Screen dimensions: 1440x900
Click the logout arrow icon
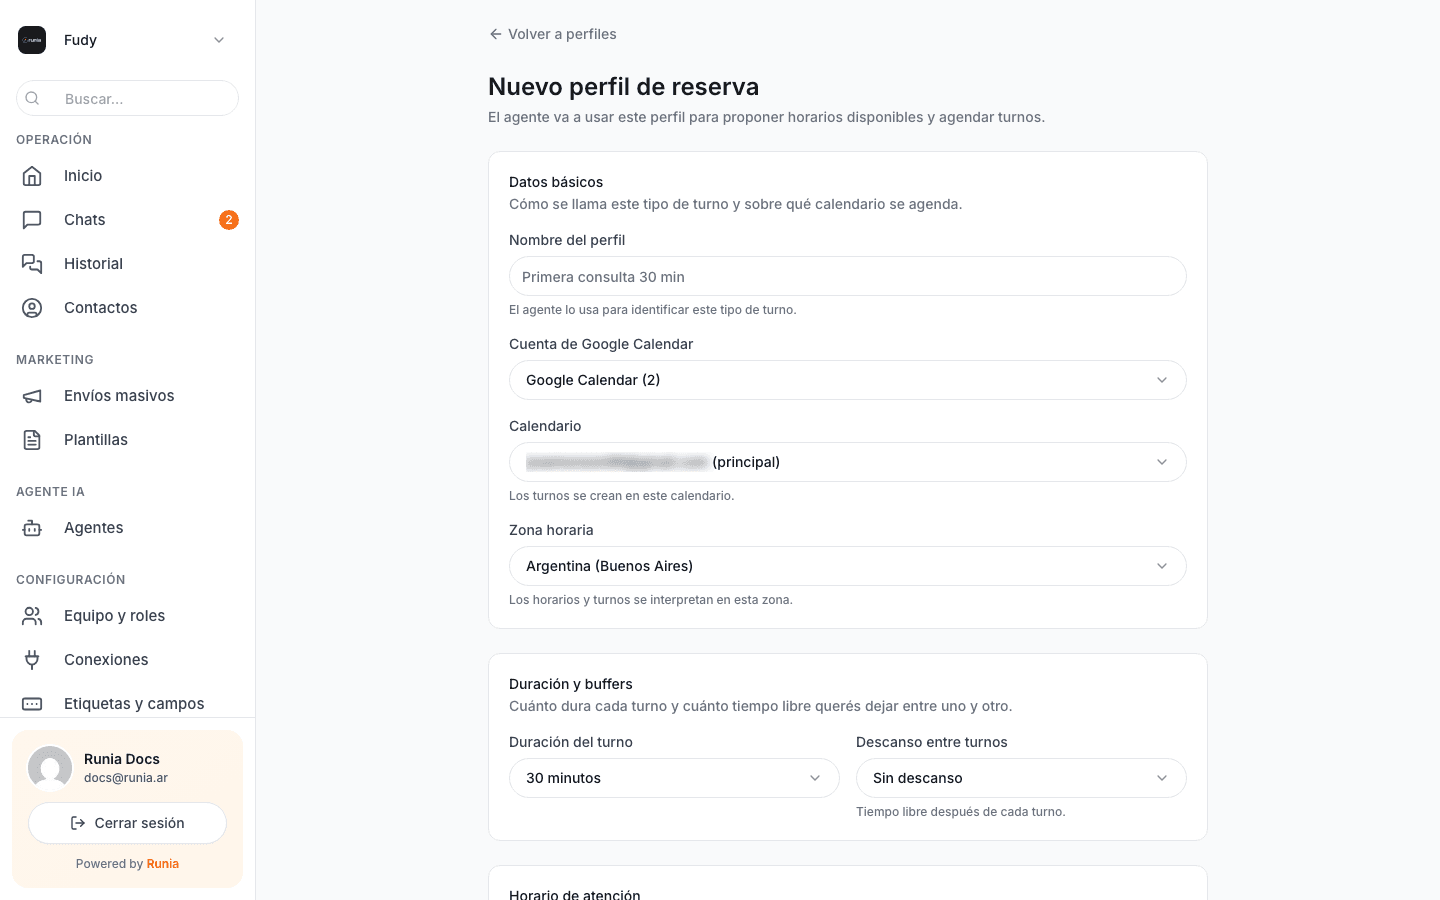[78, 823]
